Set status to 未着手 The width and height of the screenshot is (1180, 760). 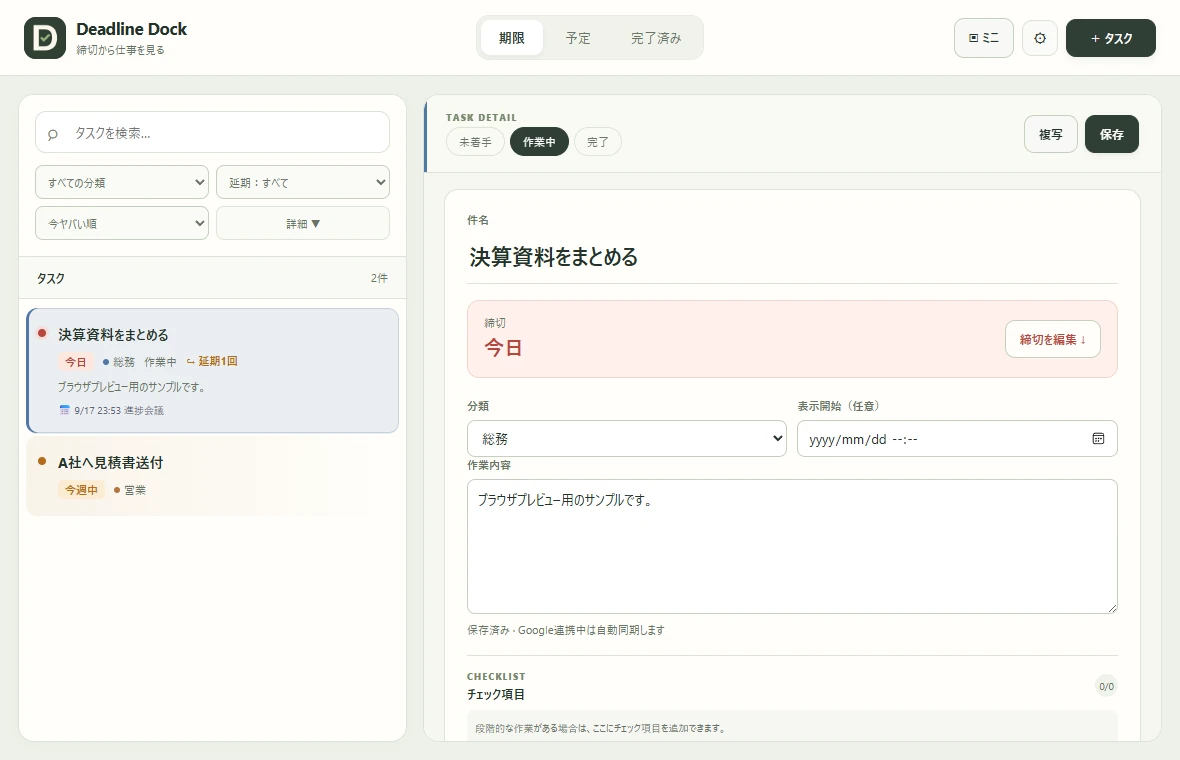476,141
